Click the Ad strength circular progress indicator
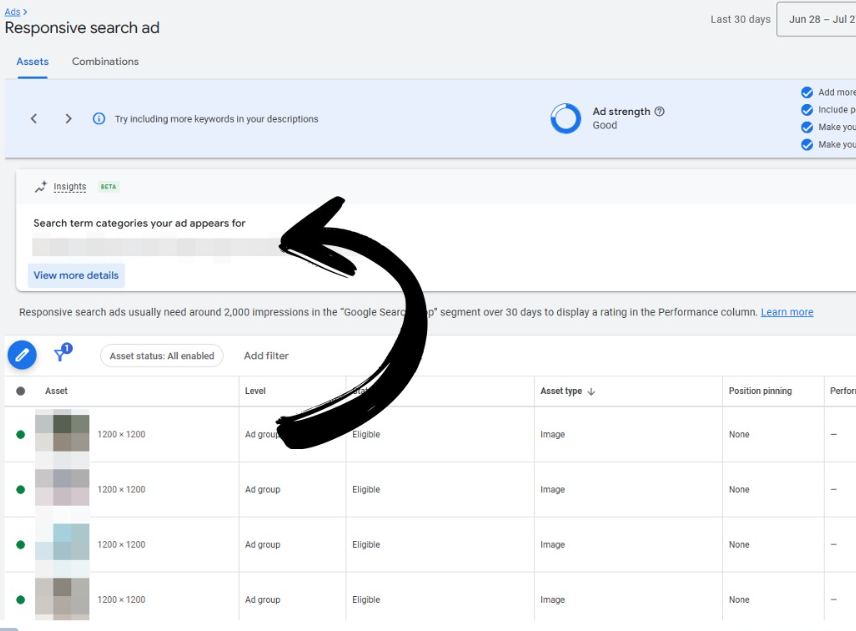The width and height of the screenshot is (856, 631). (566, 119)
